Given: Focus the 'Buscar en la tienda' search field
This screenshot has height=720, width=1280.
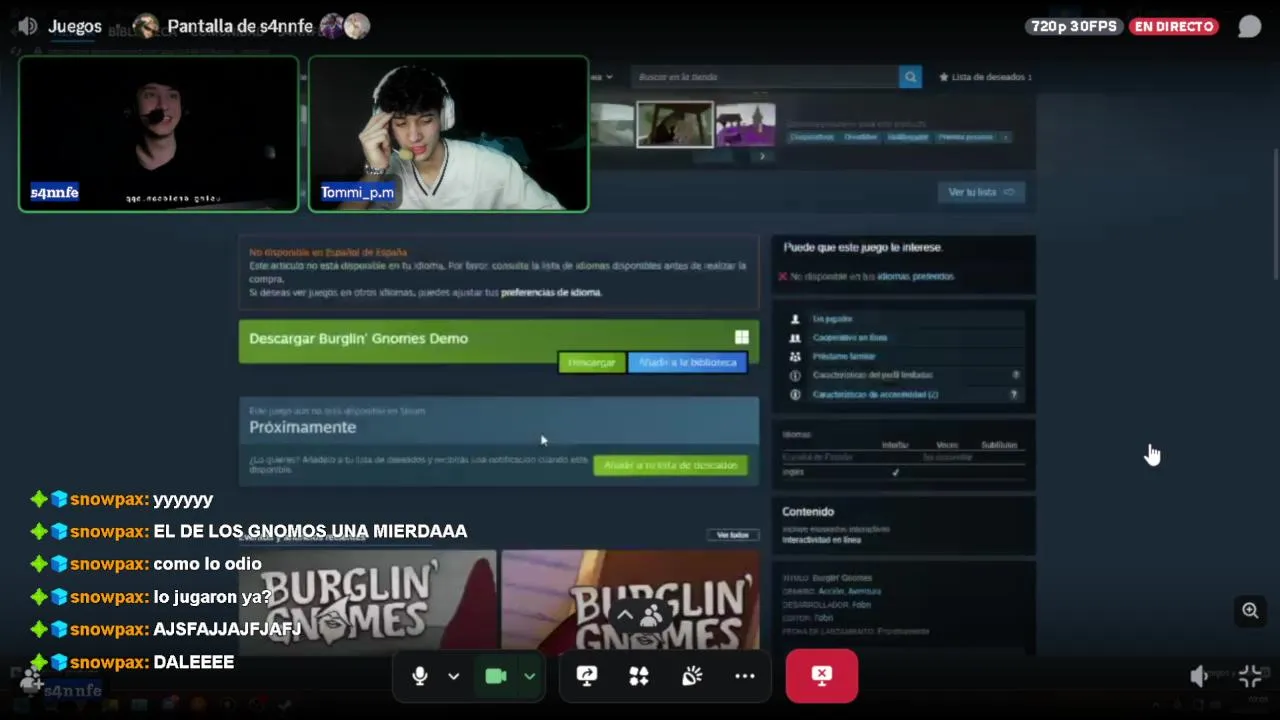Looking at the screenshot, I should coord(765,76).
